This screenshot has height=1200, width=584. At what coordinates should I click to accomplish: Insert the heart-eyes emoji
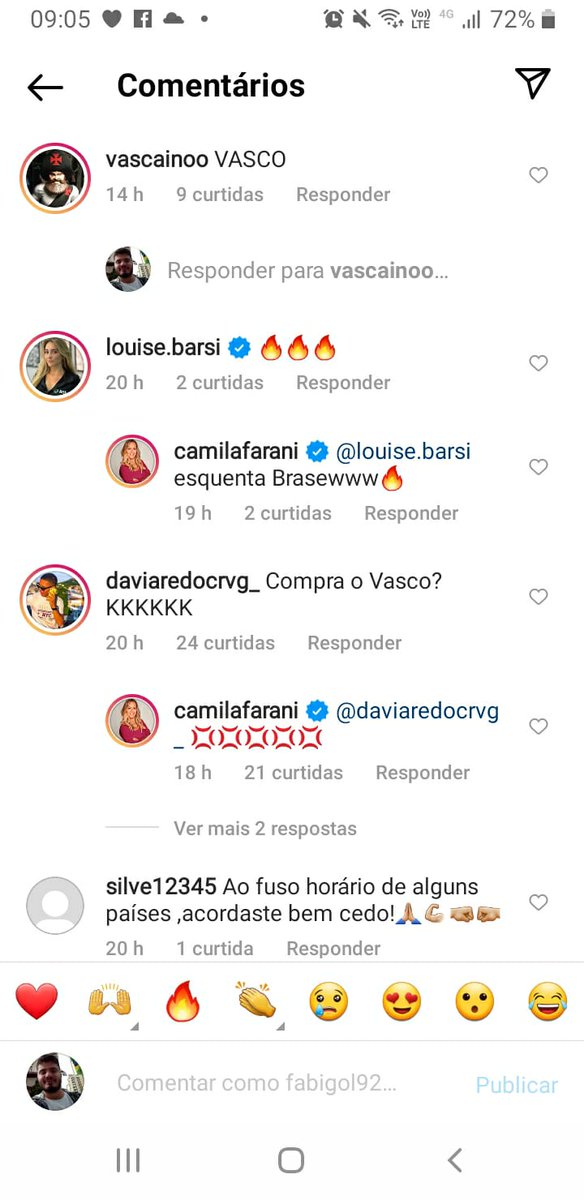click(402, 1001)
